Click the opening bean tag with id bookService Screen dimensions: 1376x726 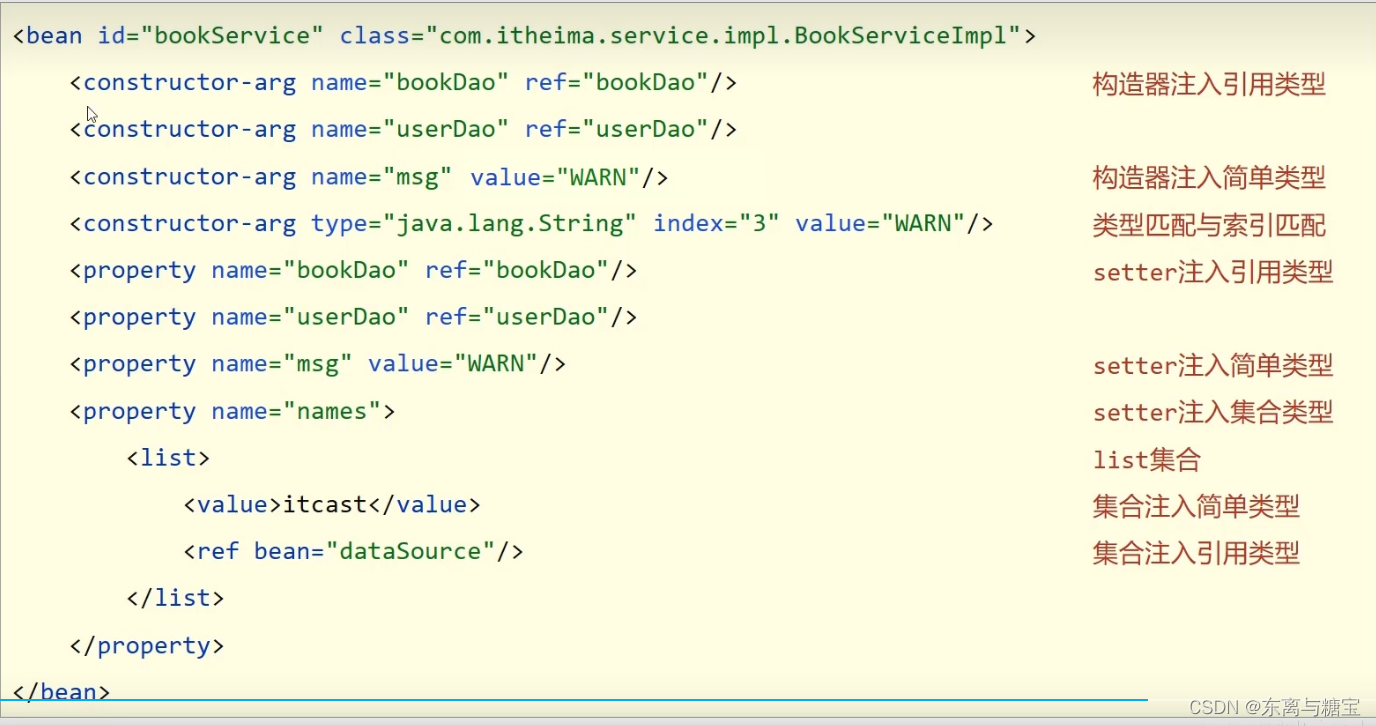click(x=524, y=36)
